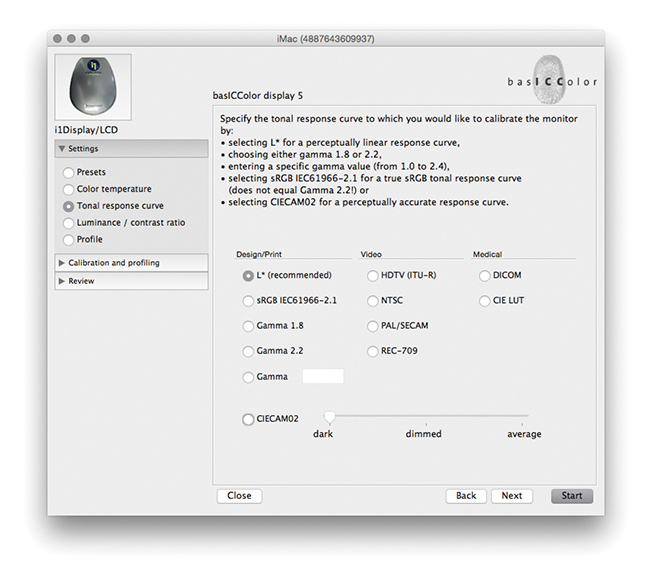
Task: Select the Color temperature settings page
Action: coord(68,190)
